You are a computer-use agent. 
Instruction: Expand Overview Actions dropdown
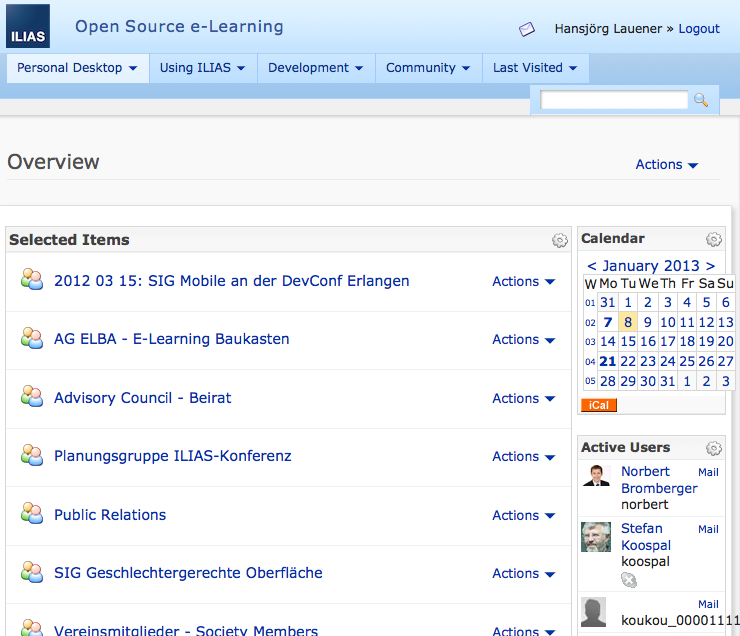tap(667, 165)
